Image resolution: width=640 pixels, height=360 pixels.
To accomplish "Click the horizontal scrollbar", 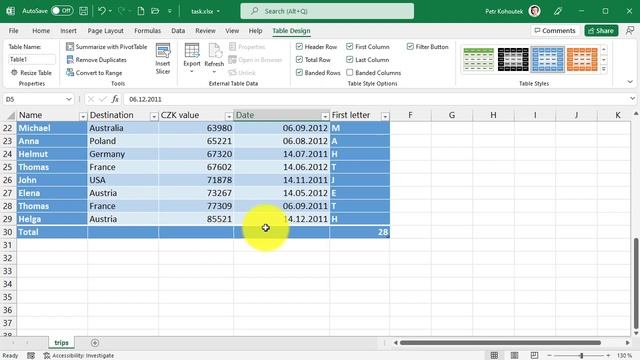I will click(500, 343).
